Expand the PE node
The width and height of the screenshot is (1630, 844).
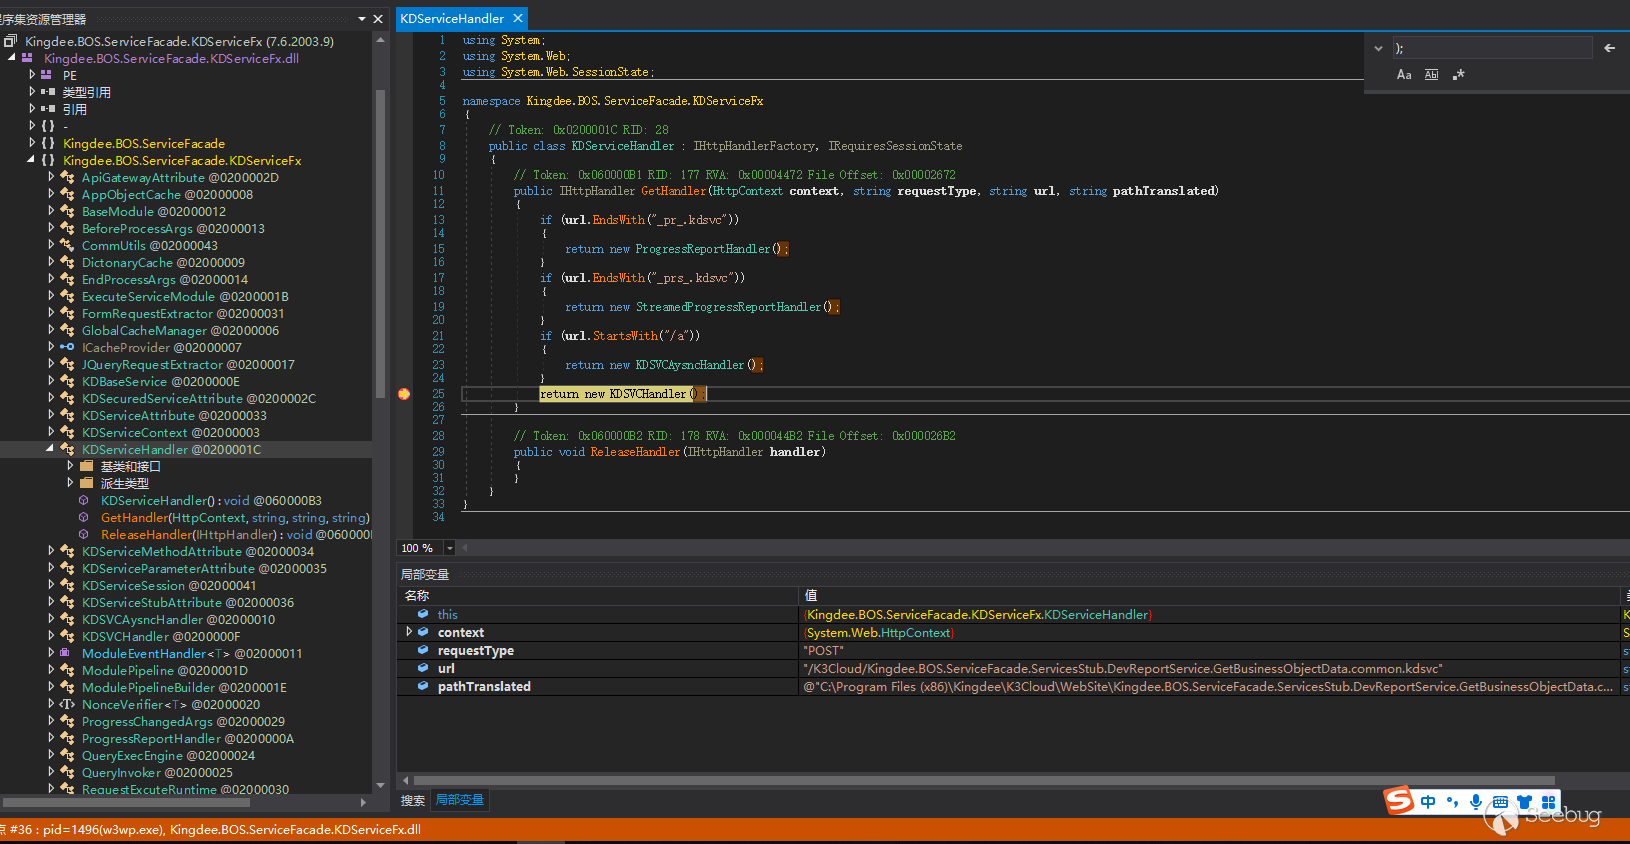(32, 75)
